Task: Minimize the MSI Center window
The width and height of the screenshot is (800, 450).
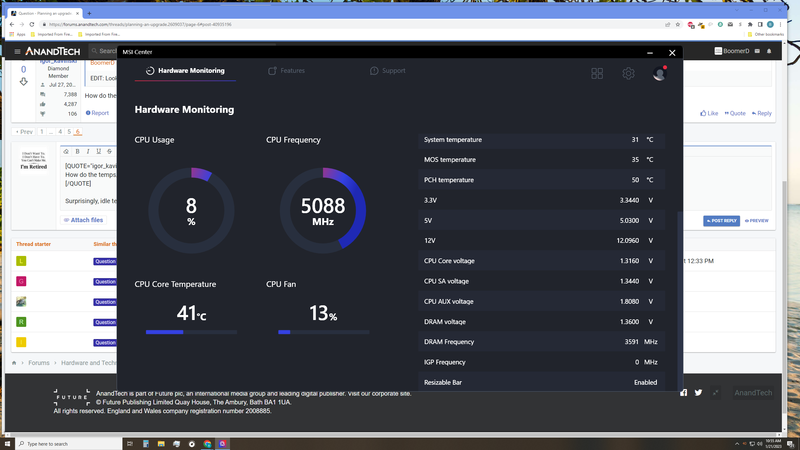Action: tap(650, 53)
